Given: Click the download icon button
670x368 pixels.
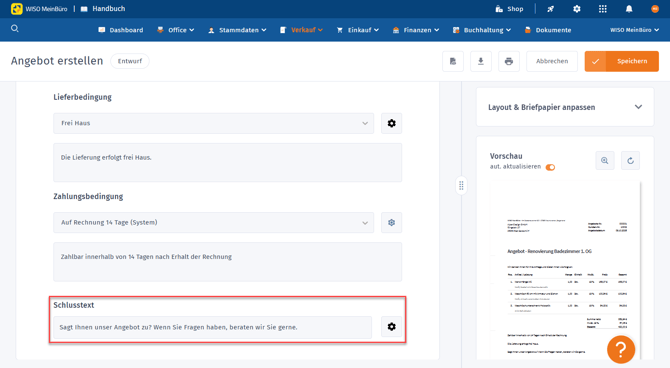Looking at the screenshot, I should 481,62.
